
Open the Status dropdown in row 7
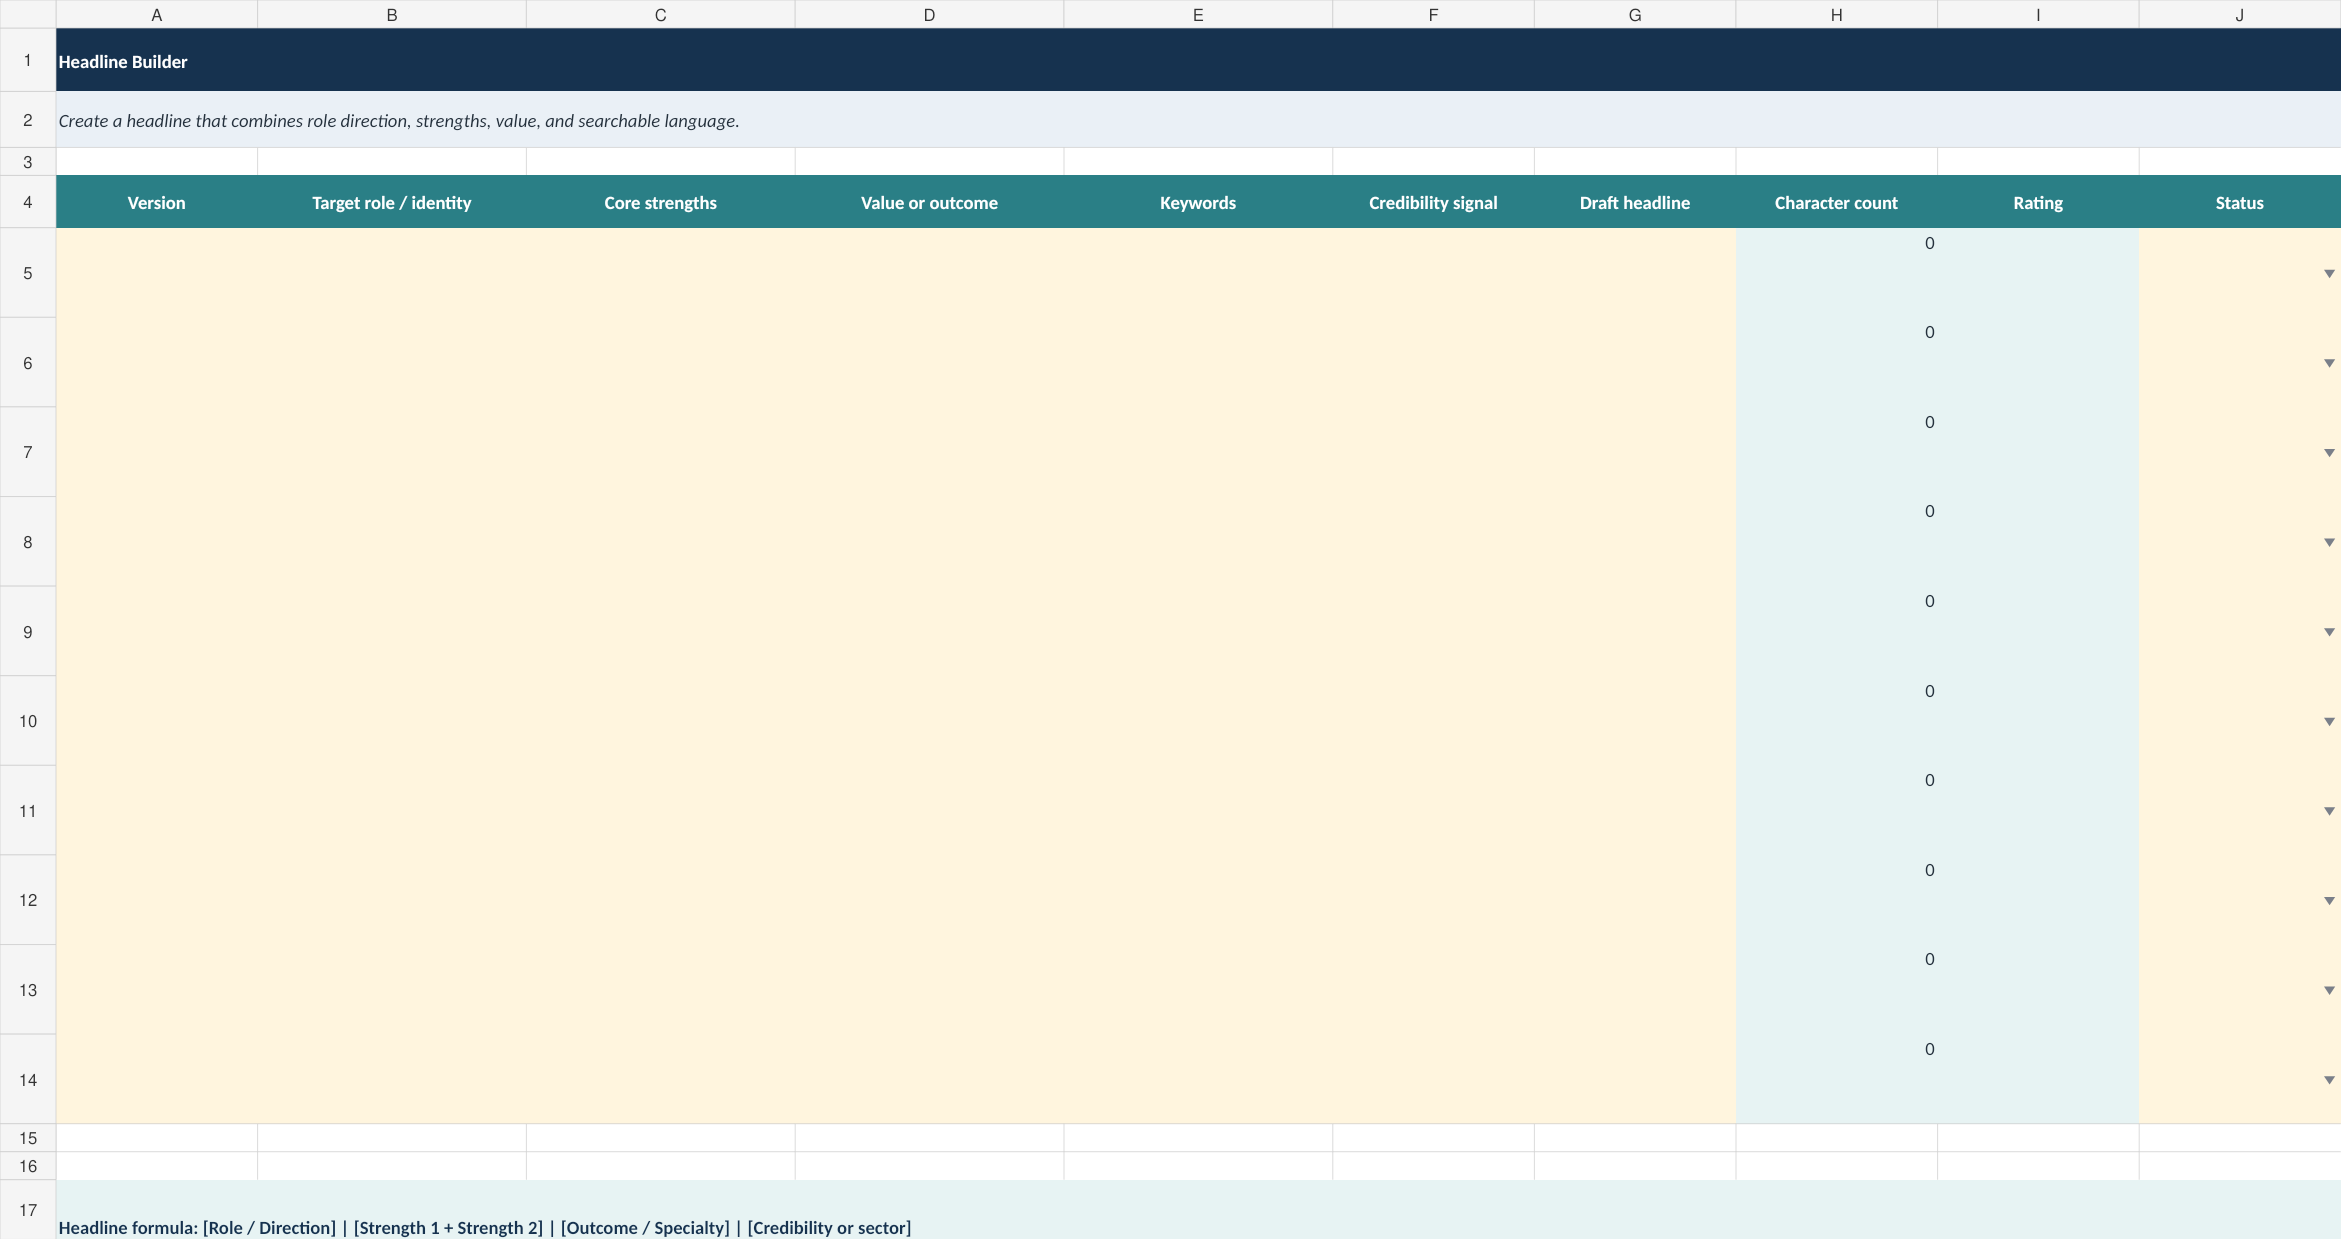(2329, 453)
